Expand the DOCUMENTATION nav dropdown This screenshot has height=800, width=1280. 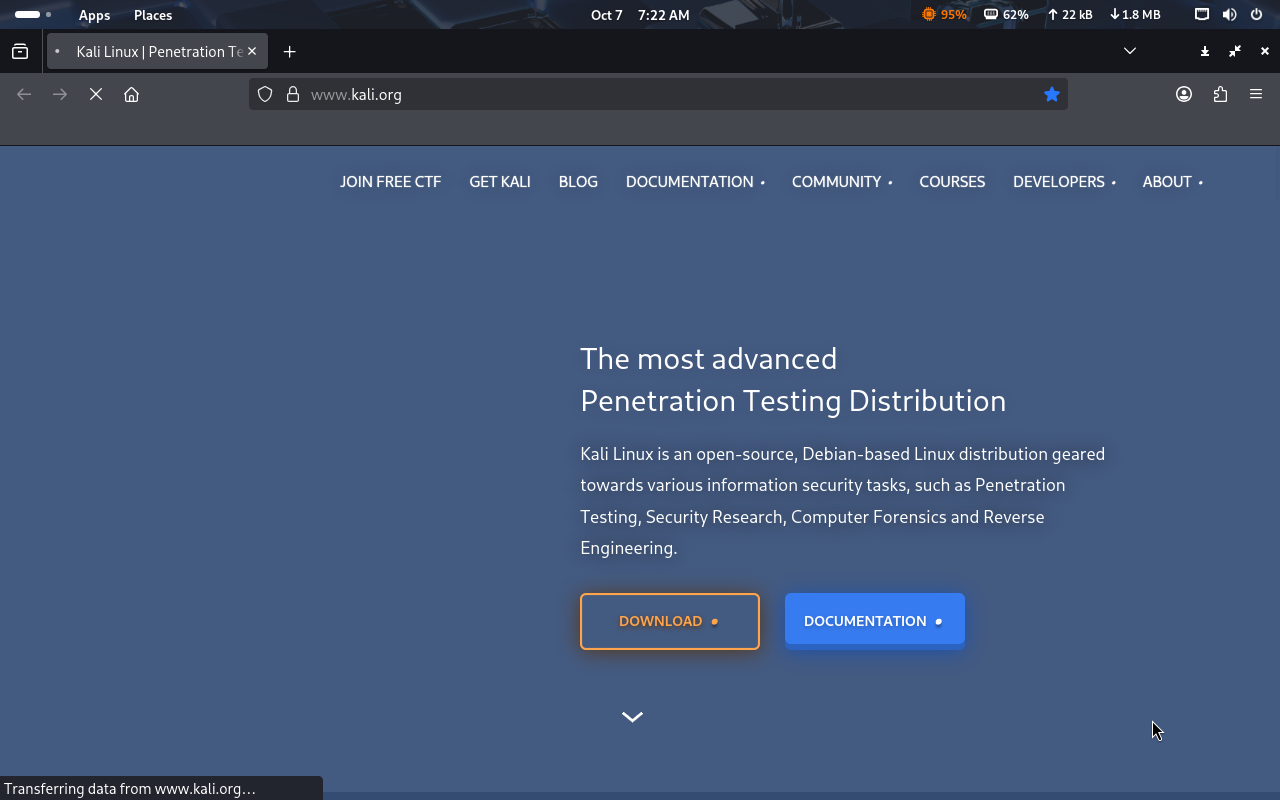click(695, 182)
